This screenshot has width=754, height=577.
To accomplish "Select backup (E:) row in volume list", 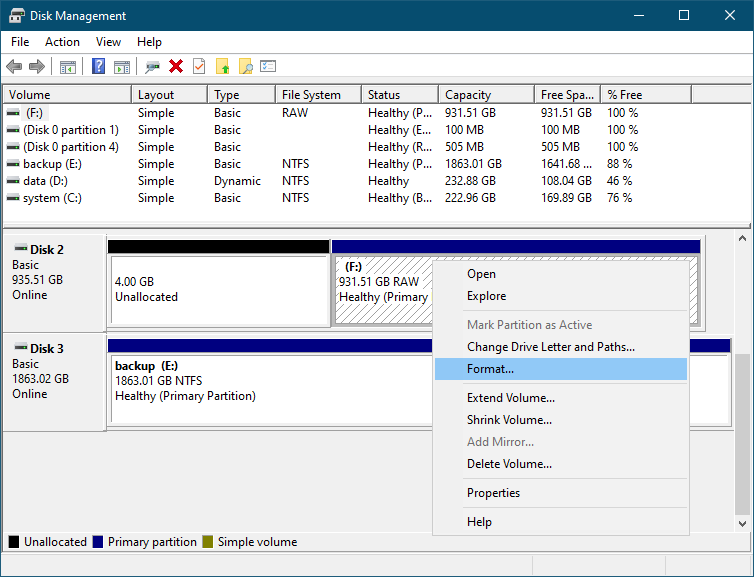I will [x=347, y=164].
